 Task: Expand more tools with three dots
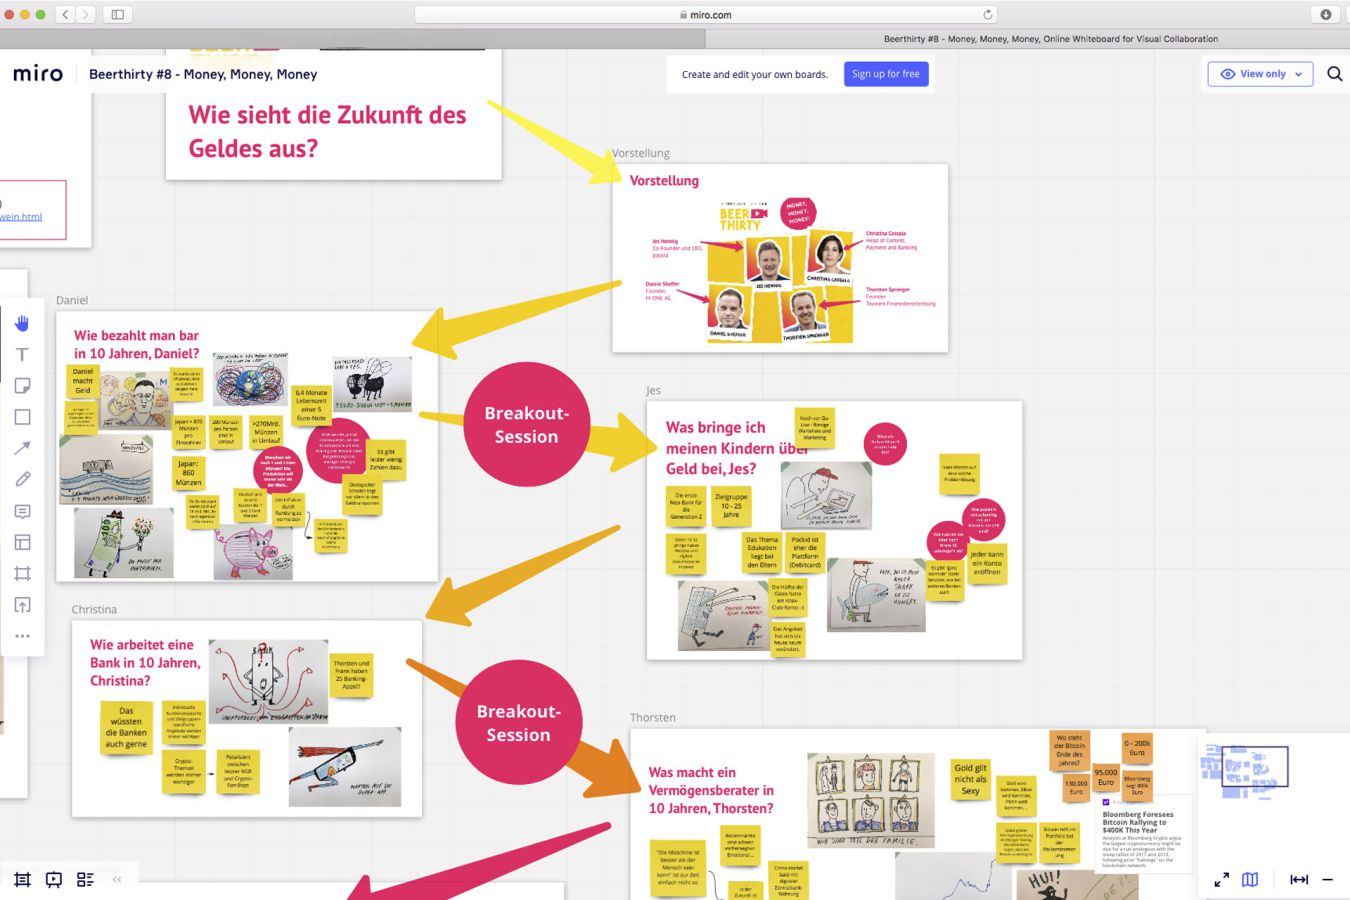click(22, 636)
